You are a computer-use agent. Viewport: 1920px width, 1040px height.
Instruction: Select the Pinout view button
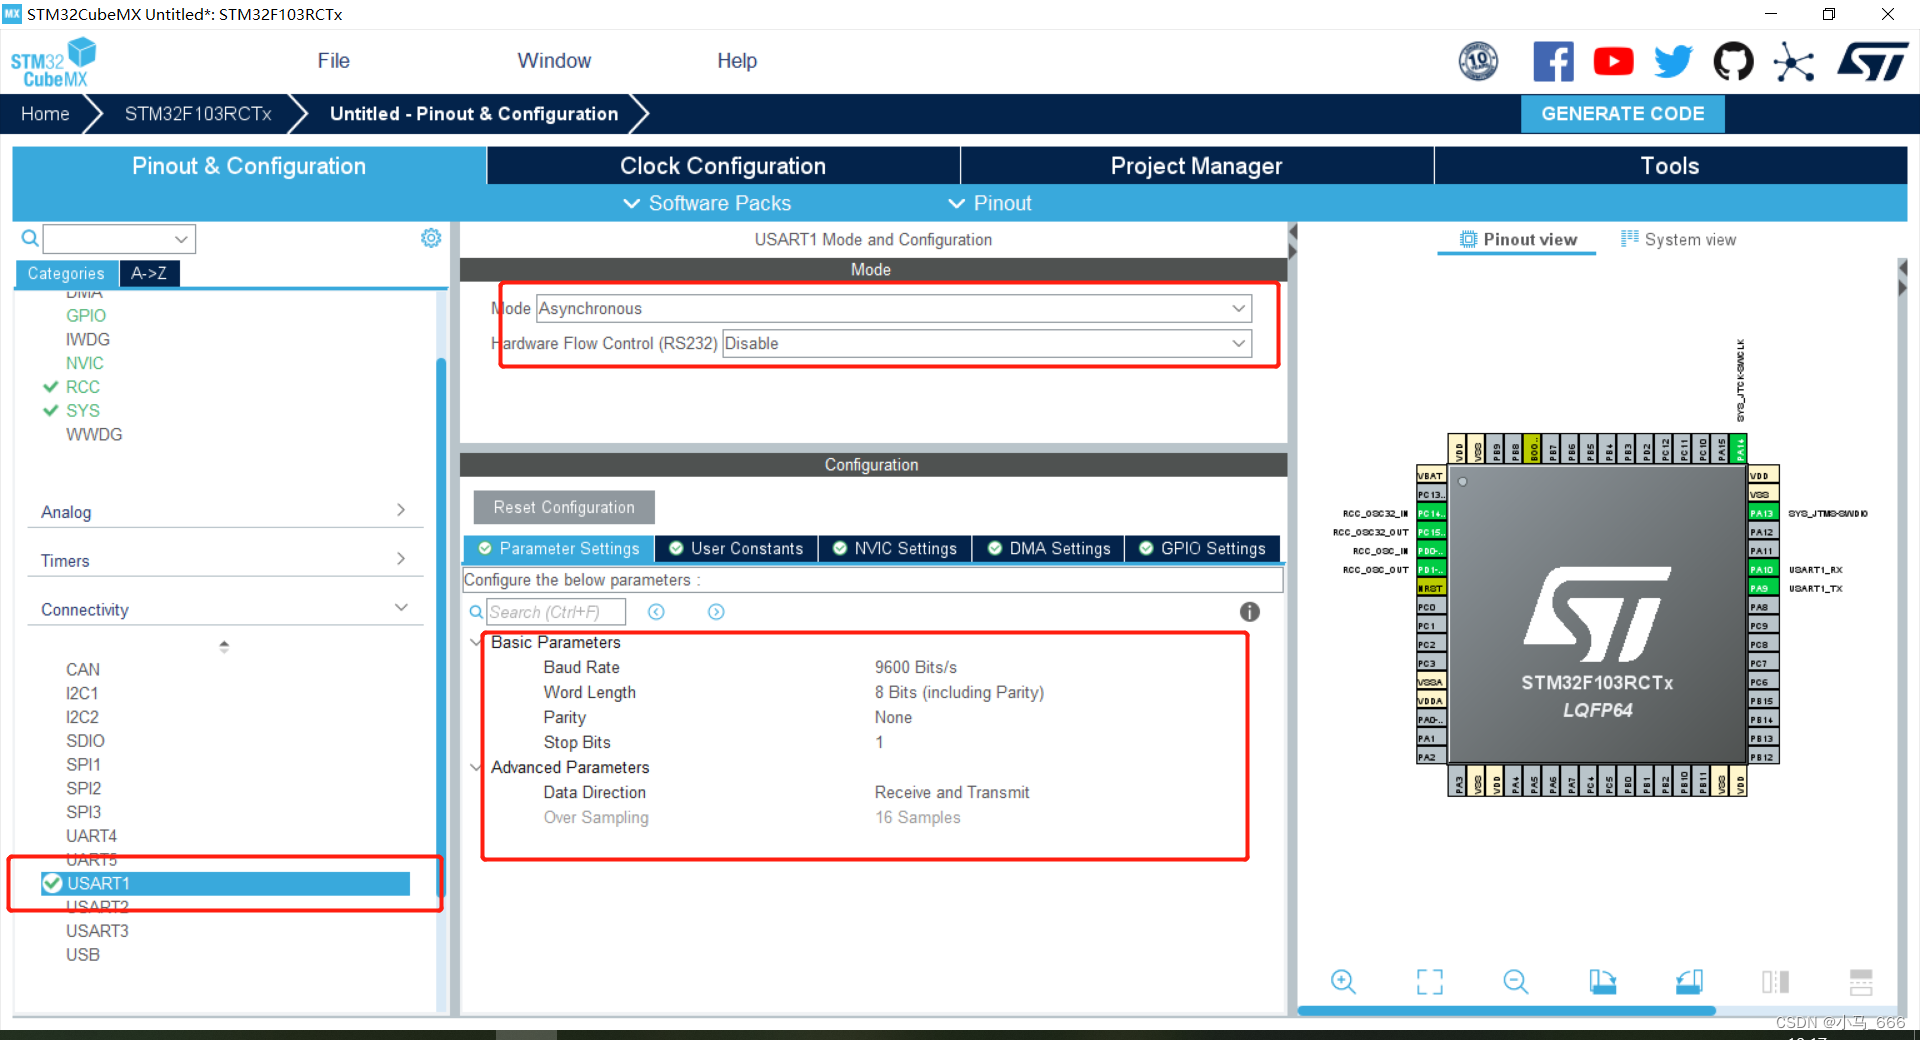coord(1518,240)
